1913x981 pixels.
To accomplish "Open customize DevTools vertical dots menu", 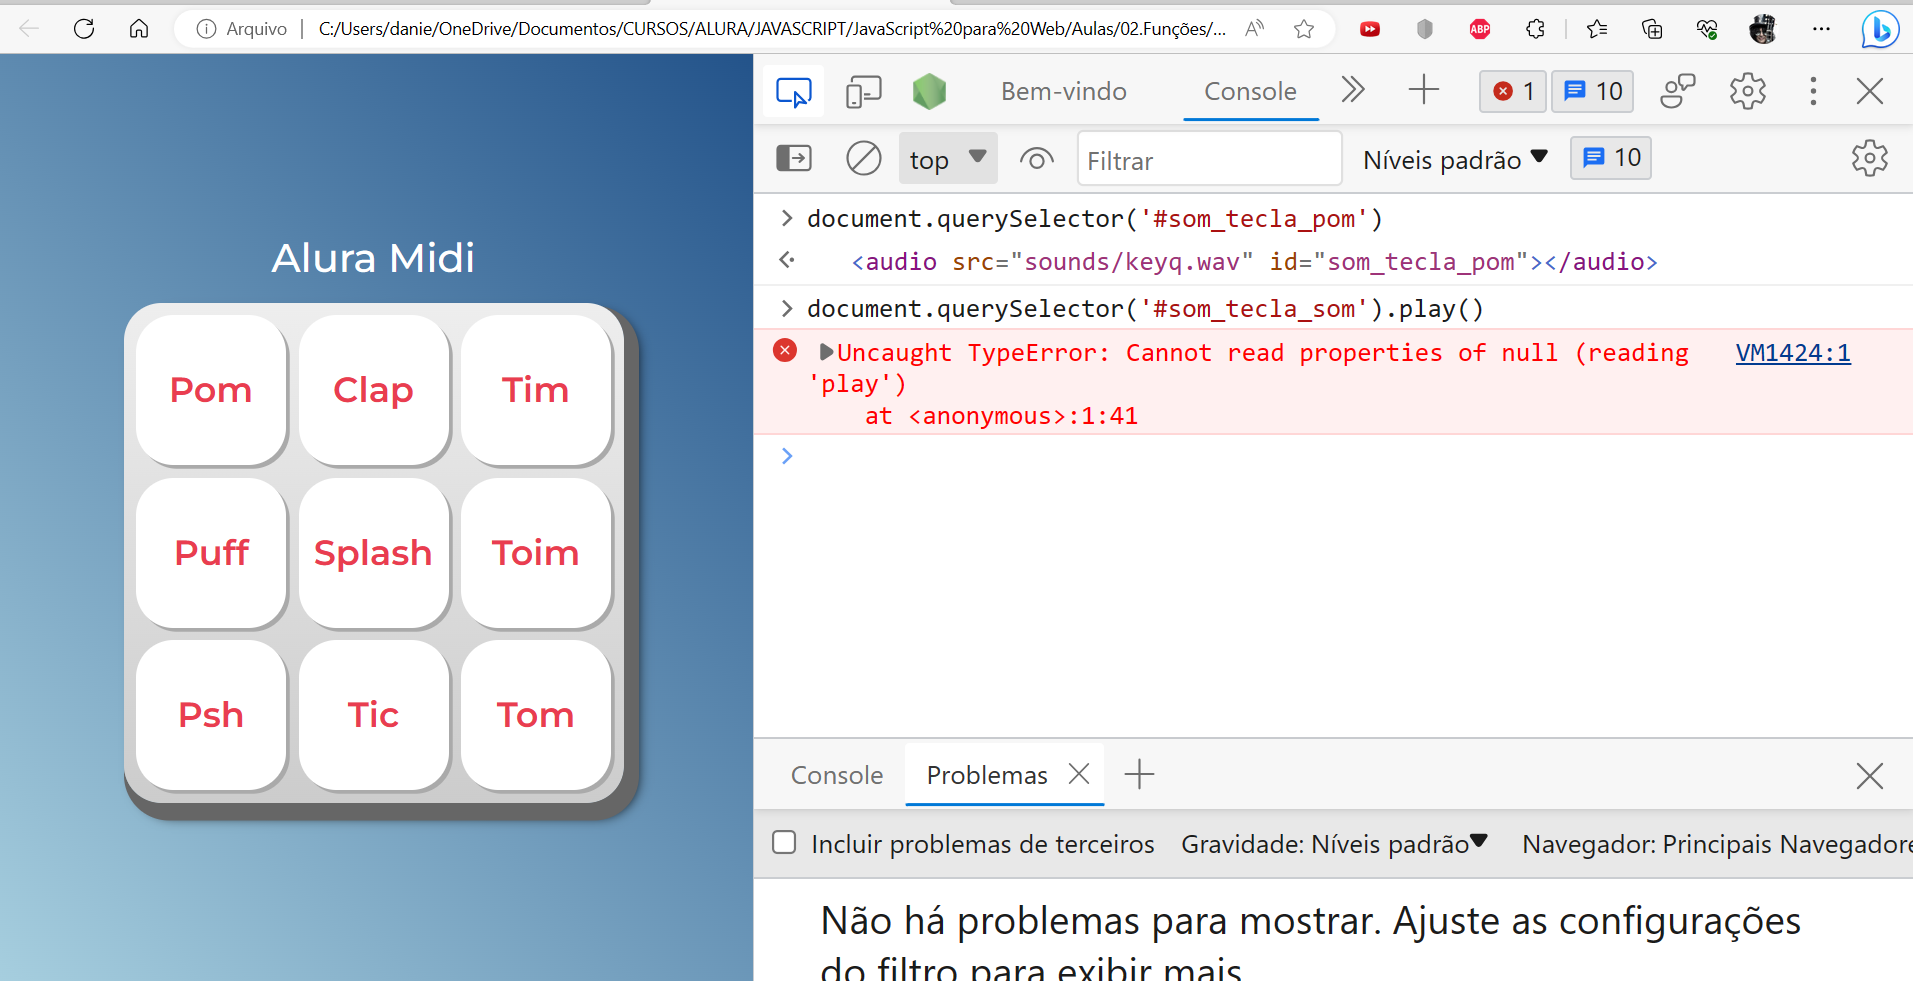I will [x=1813, y=92].
